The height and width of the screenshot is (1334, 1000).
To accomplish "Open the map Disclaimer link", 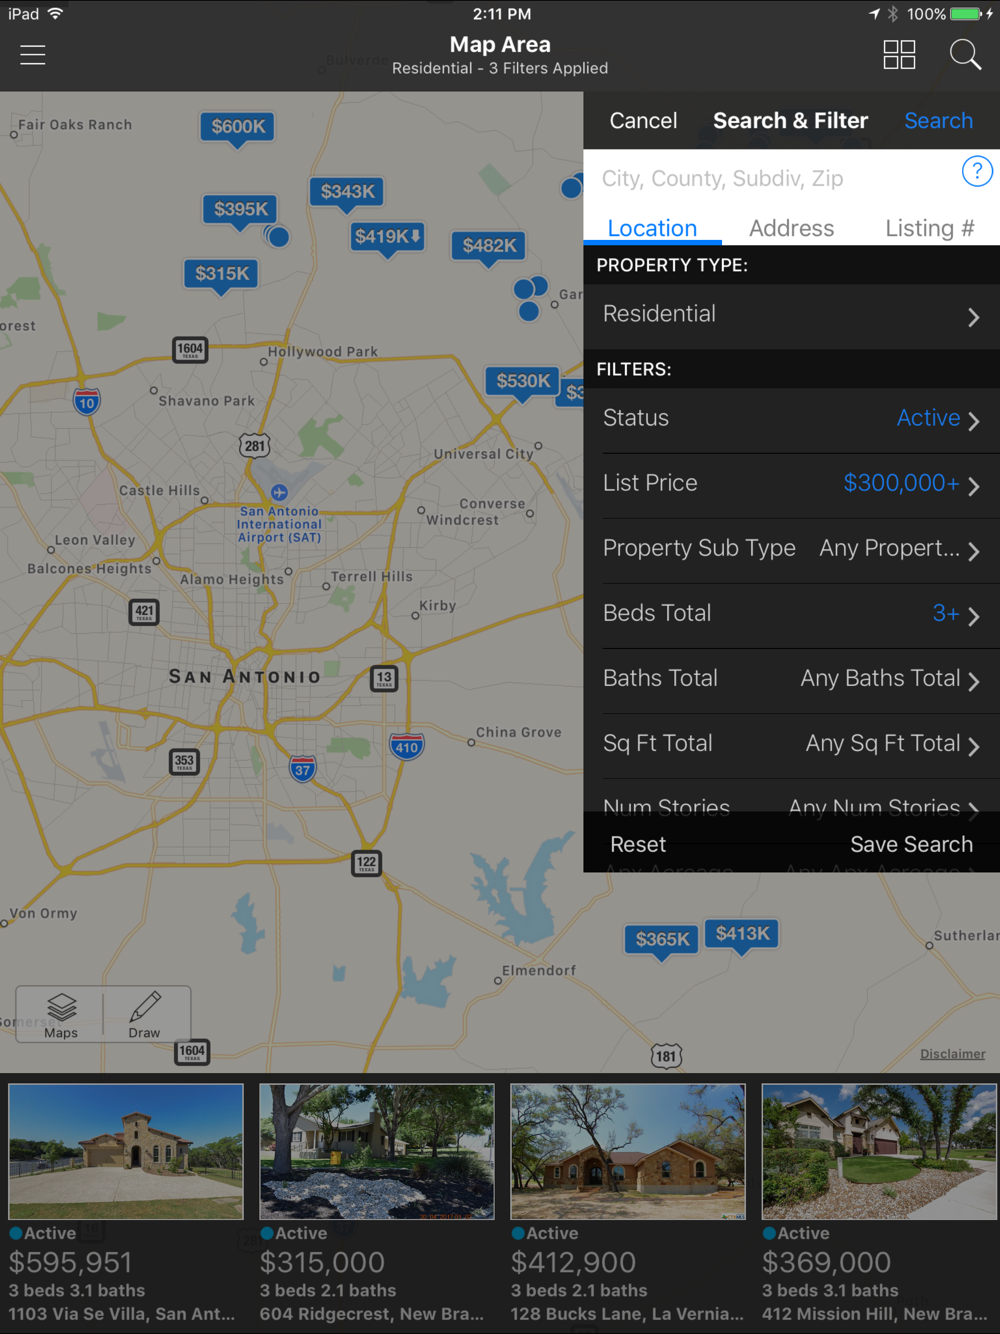I will (x=953, y=1054).
